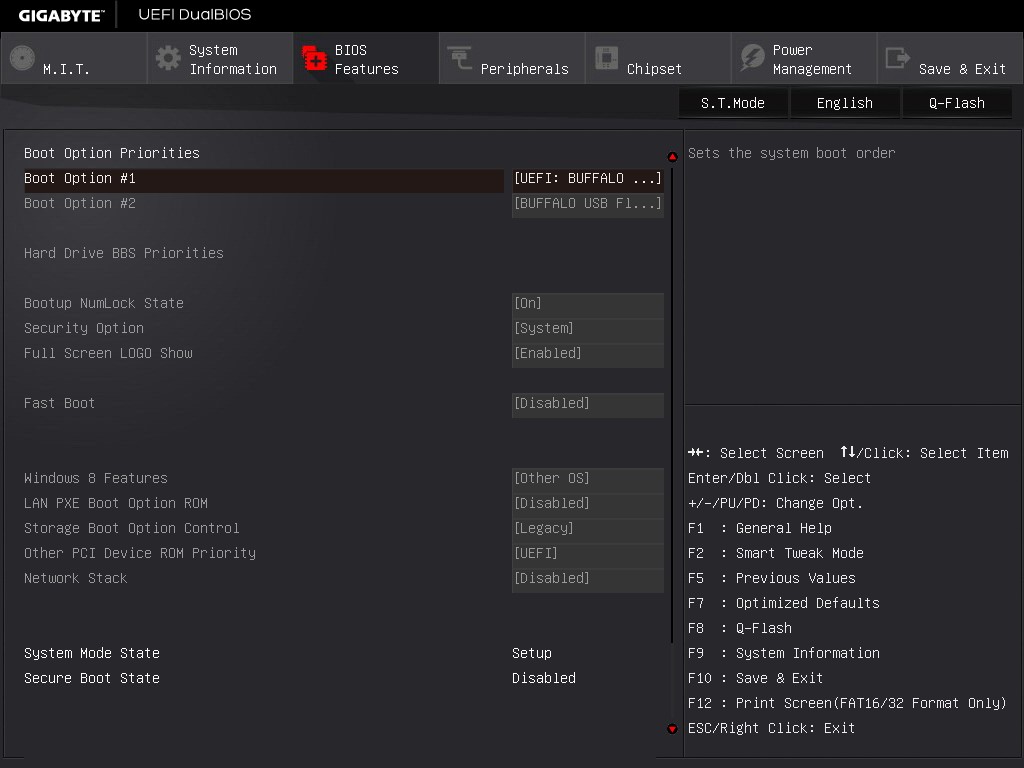Viewport: 1024px width, 768px height.
Task: Click the F5 Previous Values hint
Action: click(772, 579)
